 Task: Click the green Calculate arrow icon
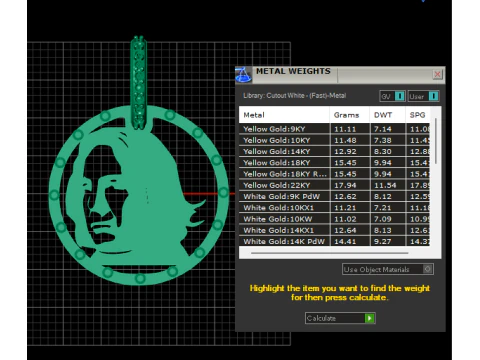tap(369, 318)
